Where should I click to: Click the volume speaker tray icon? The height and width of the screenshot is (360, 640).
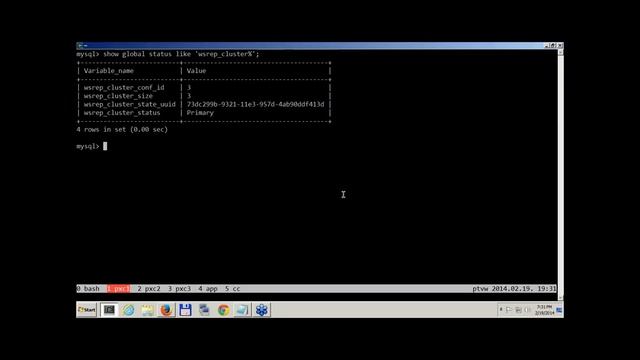pyautogui.click(x=527, y=310)
